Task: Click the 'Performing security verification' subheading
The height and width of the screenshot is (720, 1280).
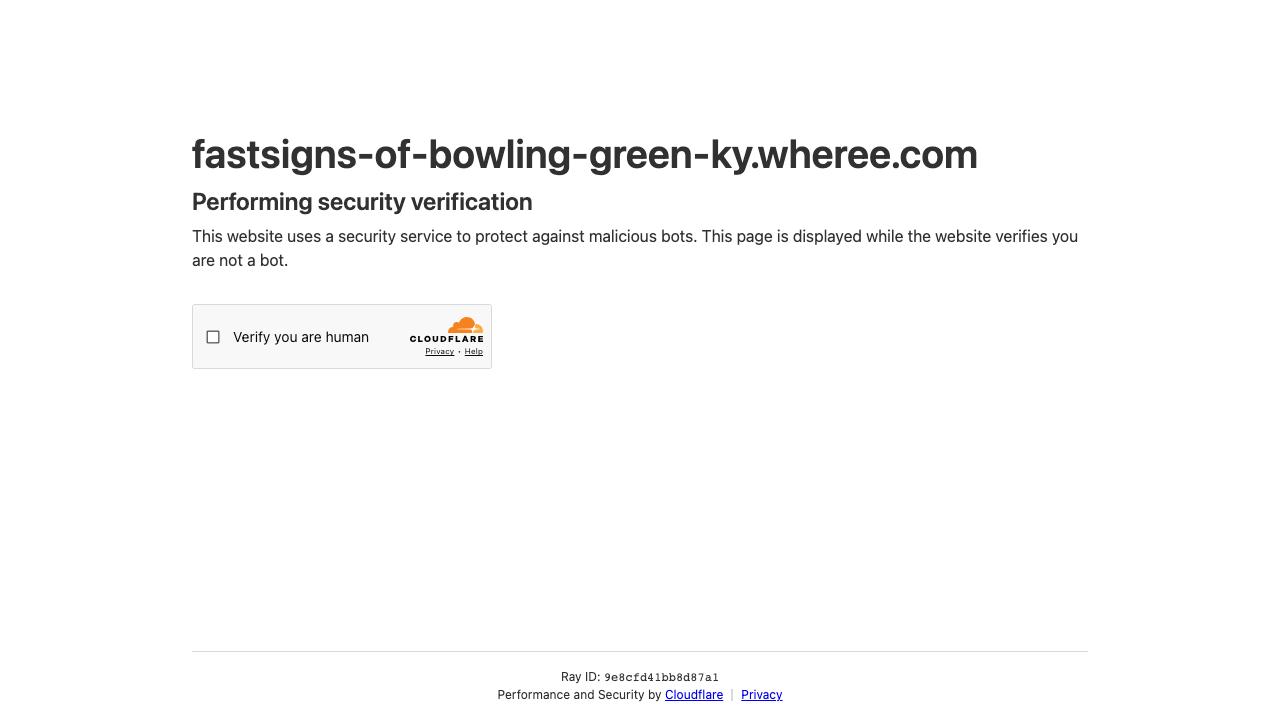Action: point(362,202)
